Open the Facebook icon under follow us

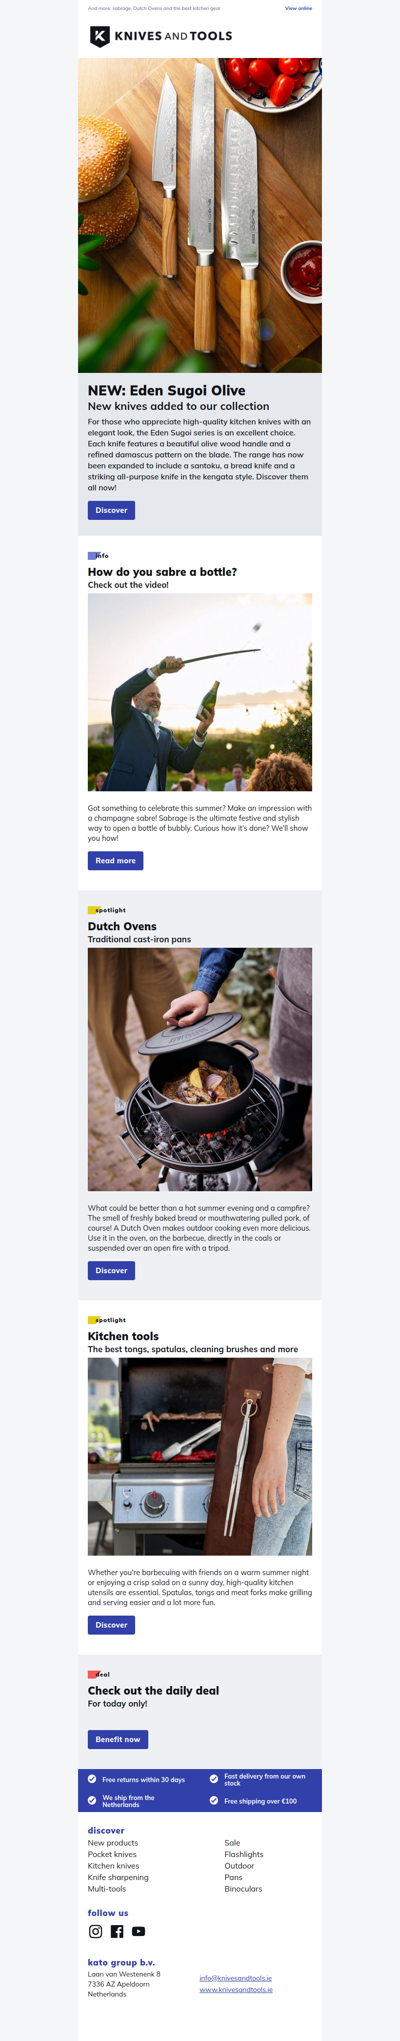click(117, 1931)
